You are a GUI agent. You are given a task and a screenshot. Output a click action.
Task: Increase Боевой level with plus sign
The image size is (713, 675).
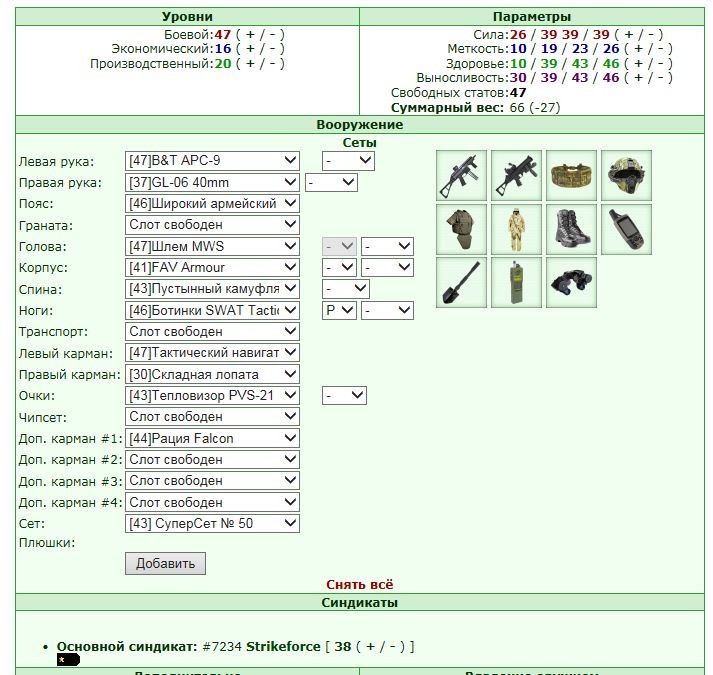[x=251, y=35]
